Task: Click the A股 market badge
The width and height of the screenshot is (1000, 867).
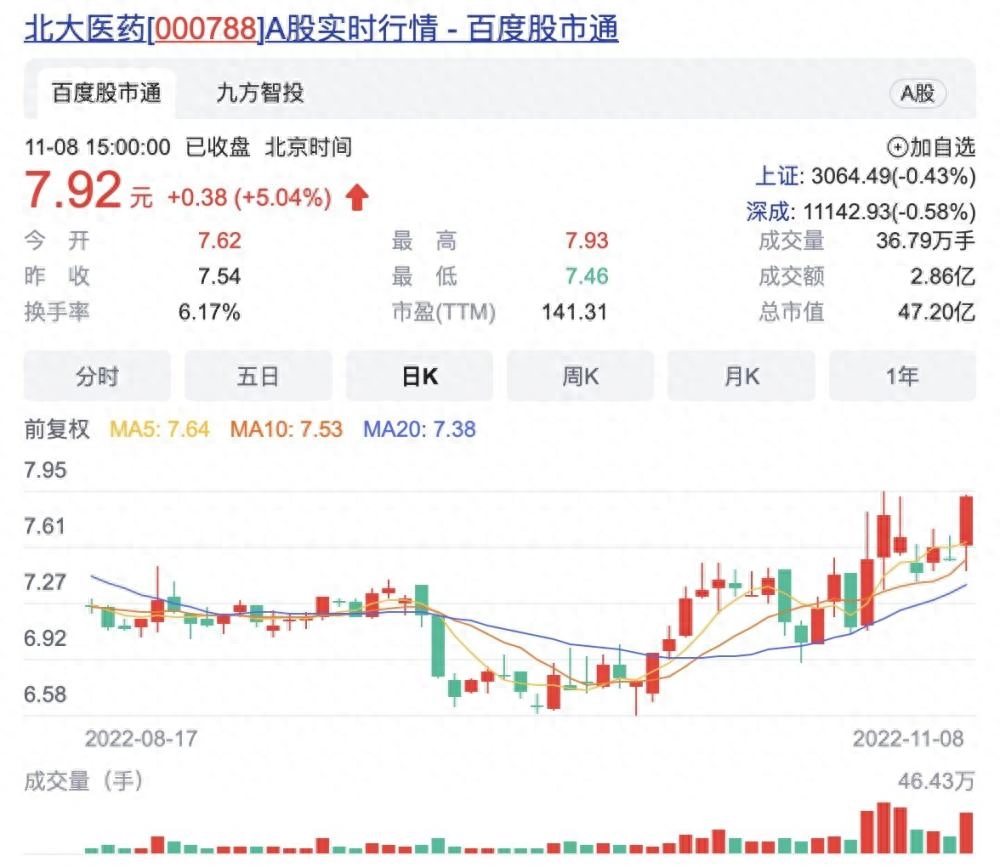Action: pyautogui.click(x=917, y=93)
